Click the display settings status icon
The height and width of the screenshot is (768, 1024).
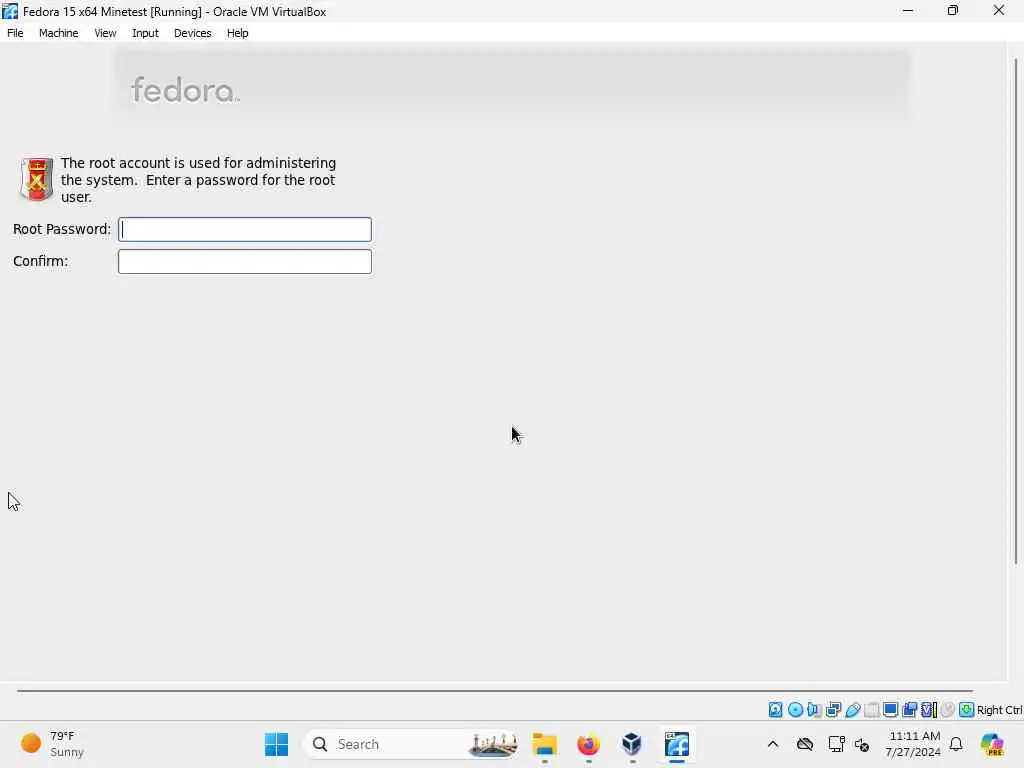pyautogui.click(x=890, y=710)
